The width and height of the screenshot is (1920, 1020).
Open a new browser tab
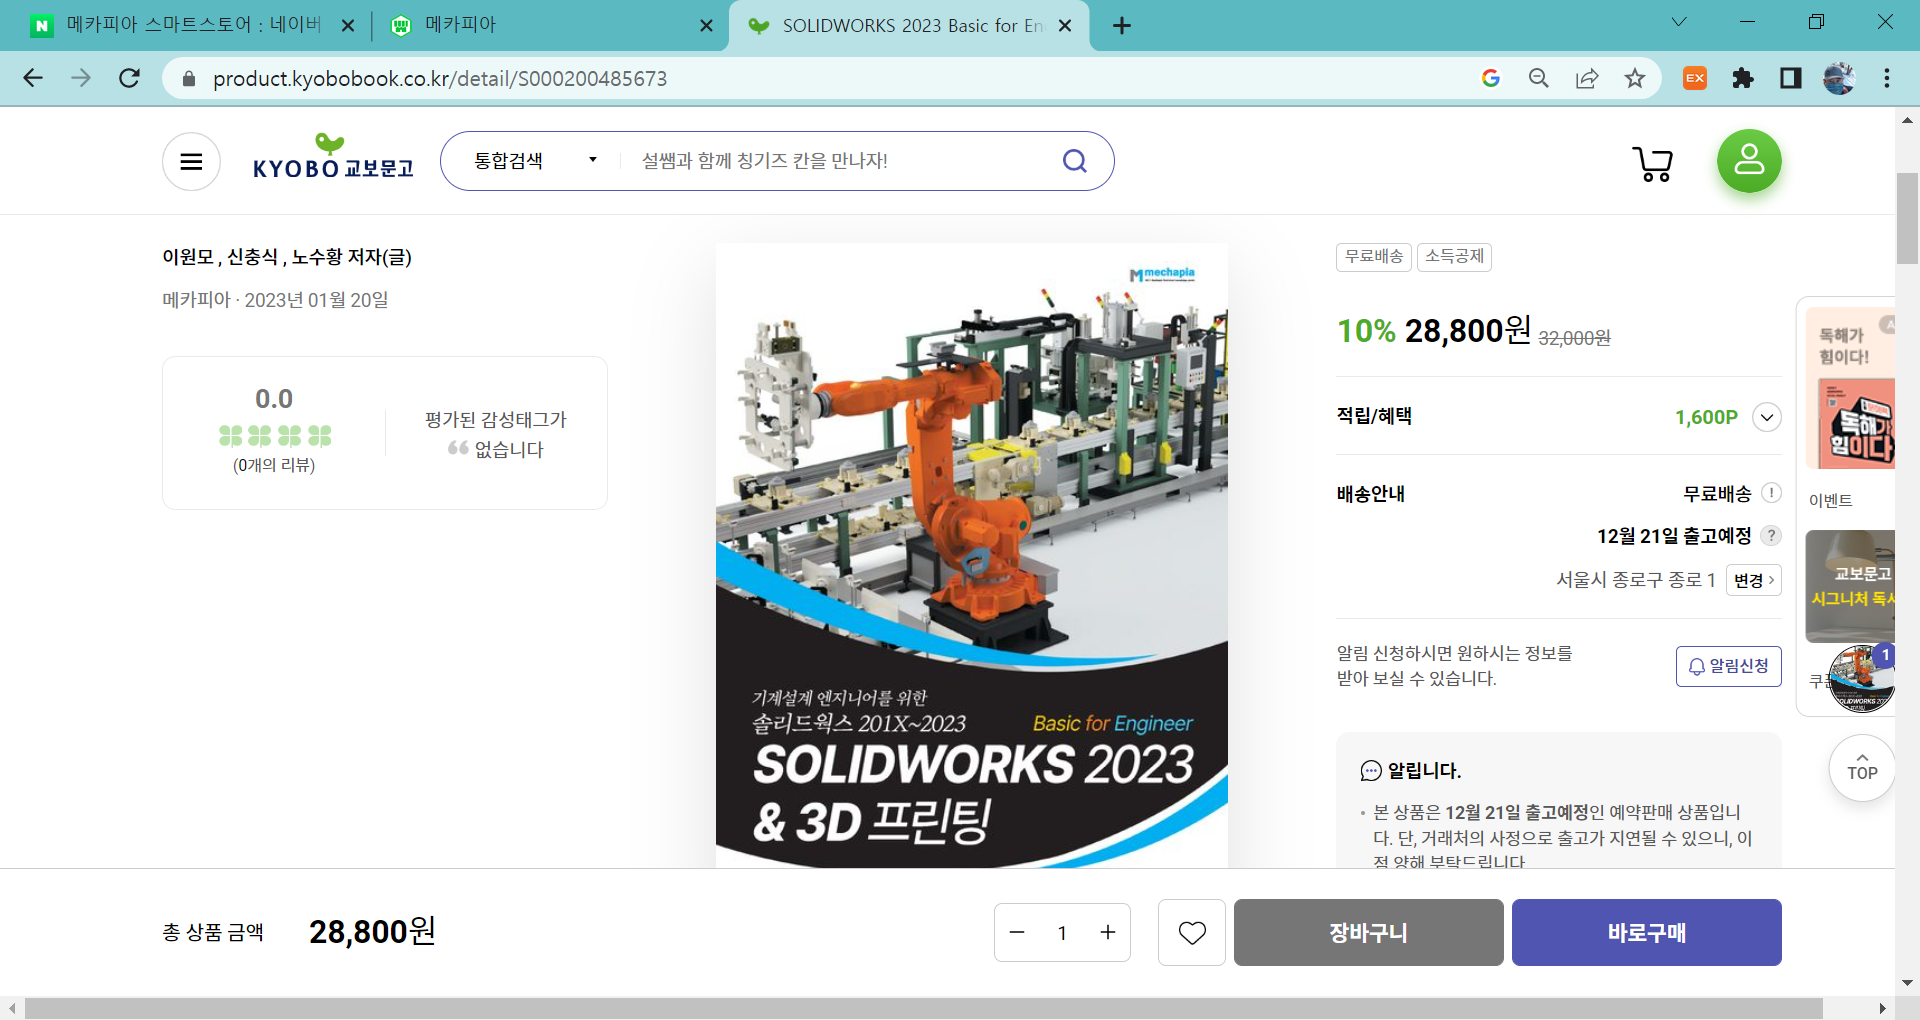coord(1122,26)
